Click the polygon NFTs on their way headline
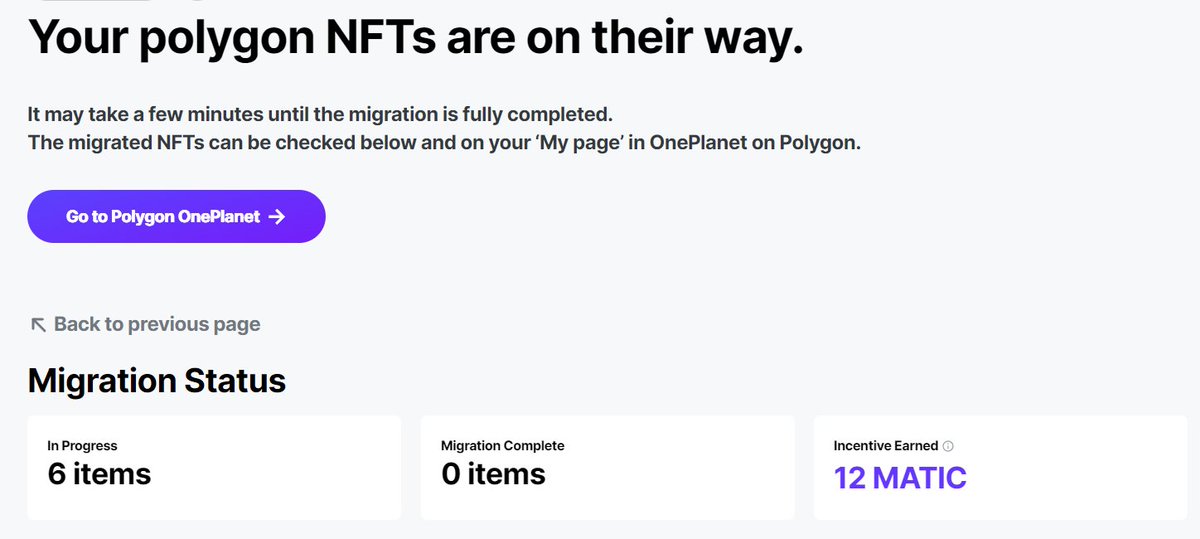The width and height of the screenshot is (1200, 539). click(x=415, y=36)
